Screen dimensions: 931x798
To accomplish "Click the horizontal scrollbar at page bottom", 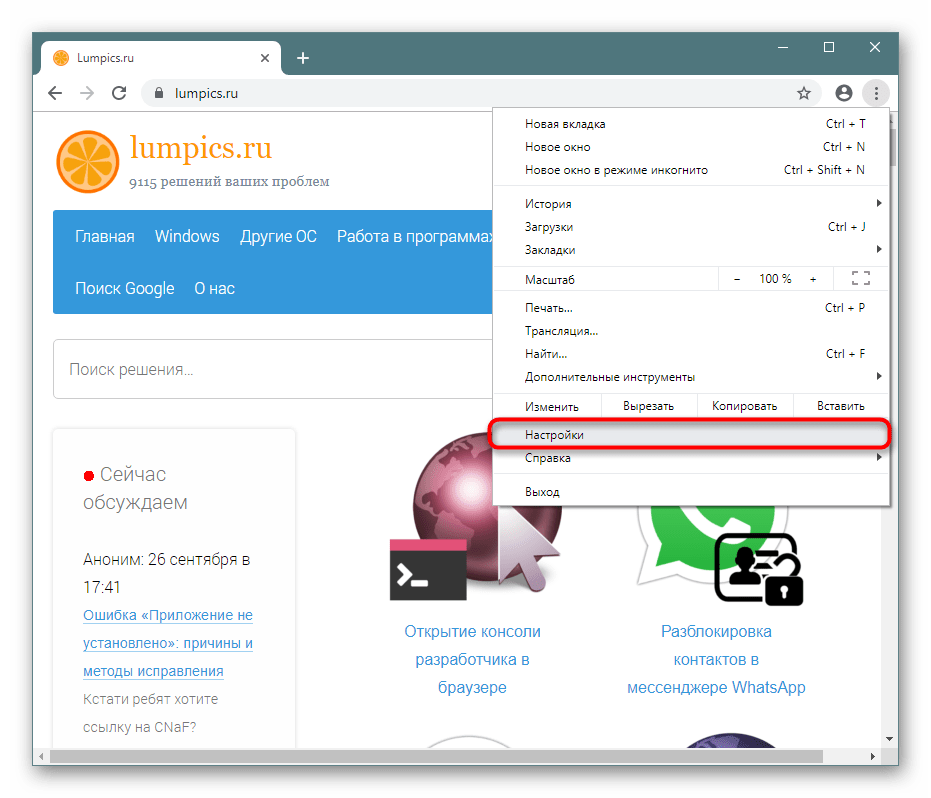I will click(x=400, y=757).
